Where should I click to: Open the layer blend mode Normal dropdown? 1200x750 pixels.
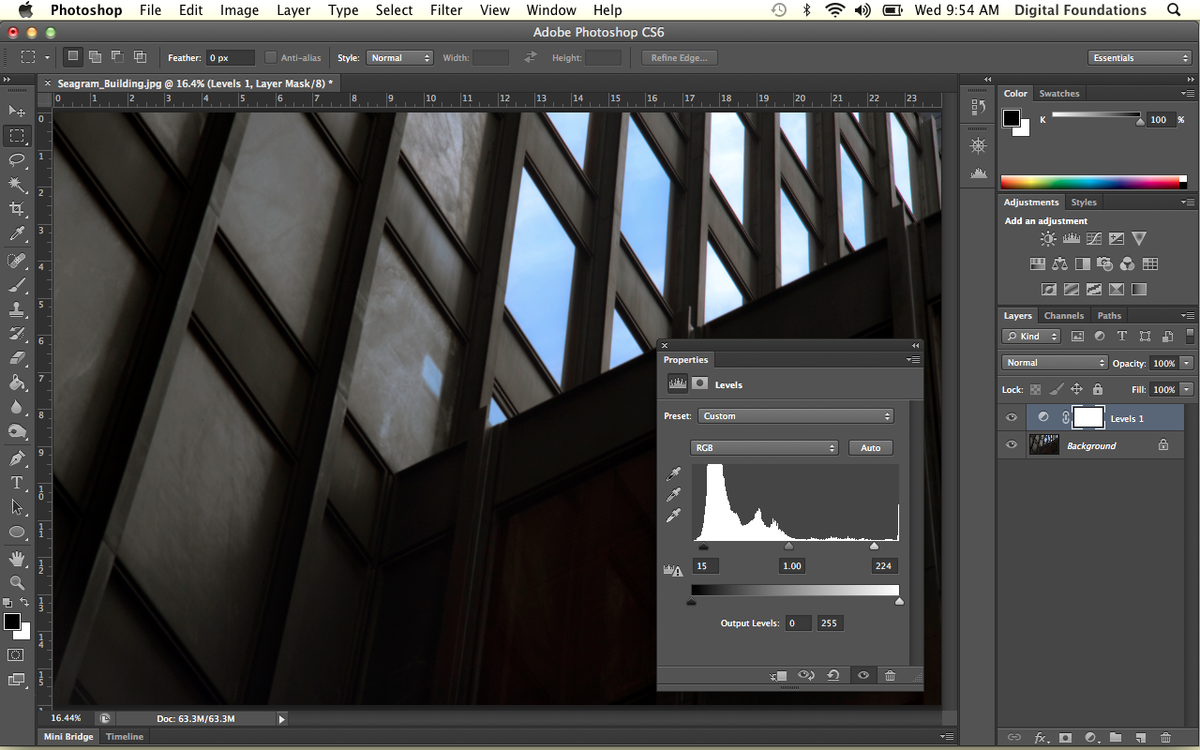click(x=1055, y=363)
